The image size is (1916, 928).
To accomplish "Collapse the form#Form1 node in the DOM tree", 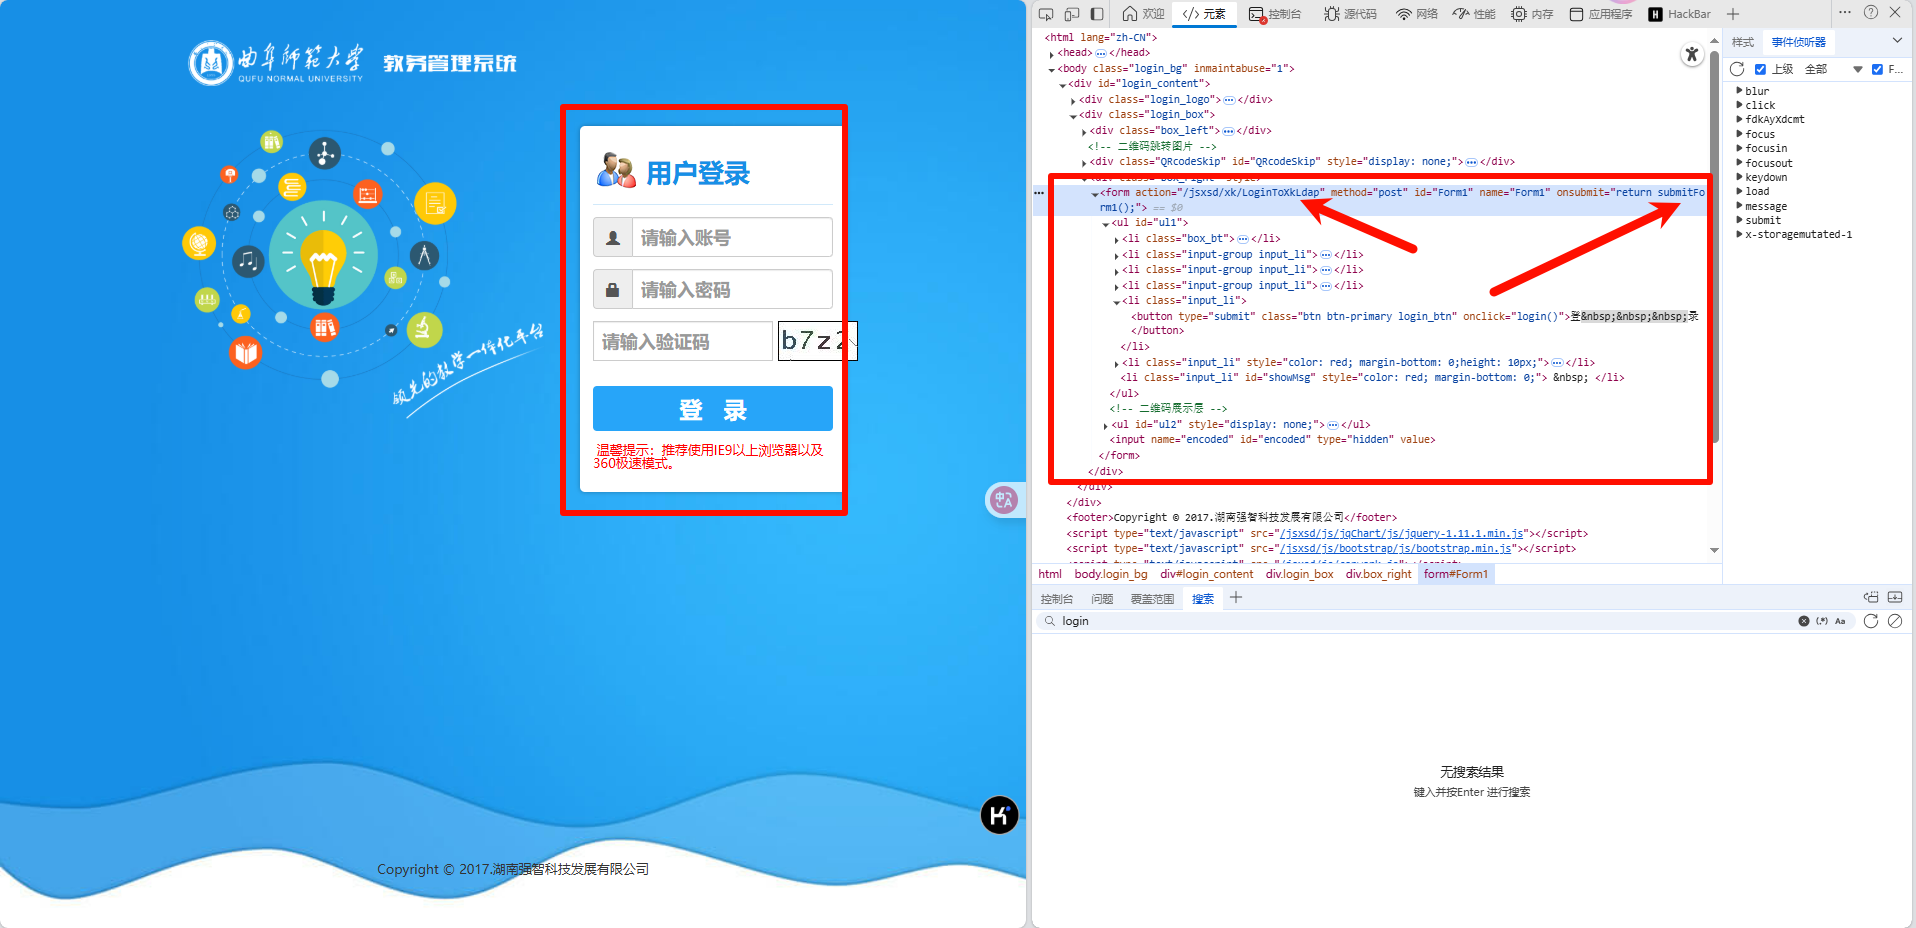I will pyautogui.click(x=1094, y=192).
